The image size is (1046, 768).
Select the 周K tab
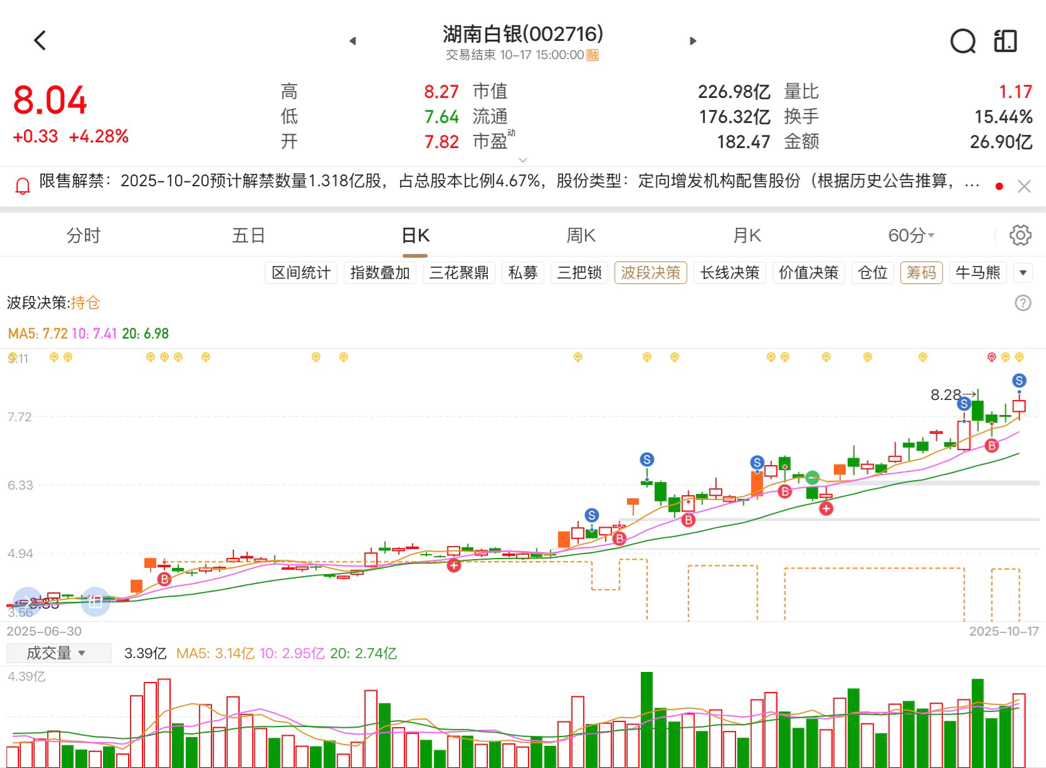(581, 236)
